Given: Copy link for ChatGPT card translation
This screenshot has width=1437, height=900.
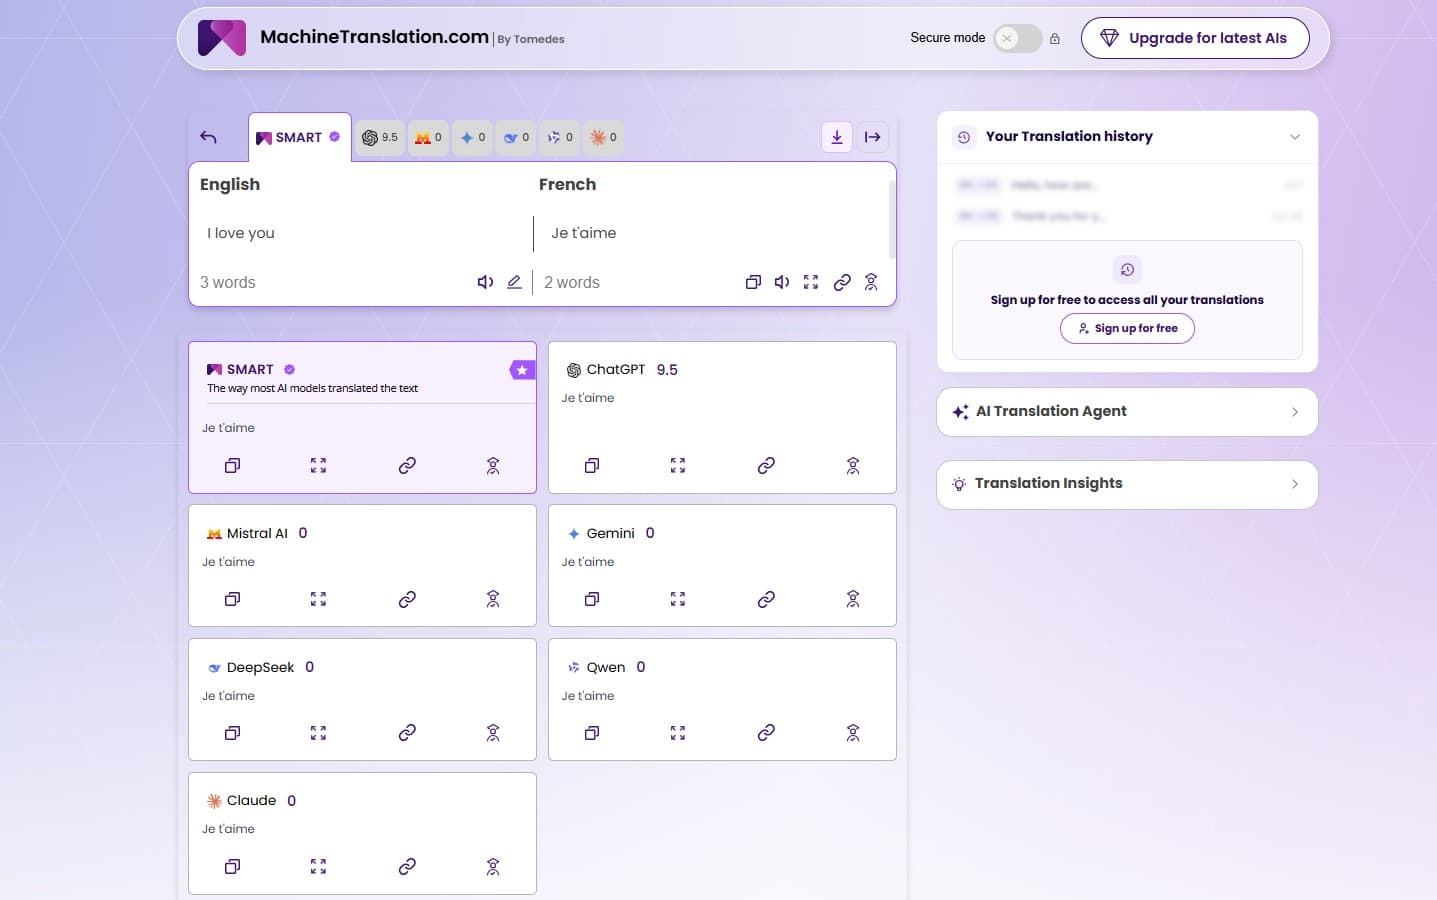Looking at the screenshot, I should 766,465.
